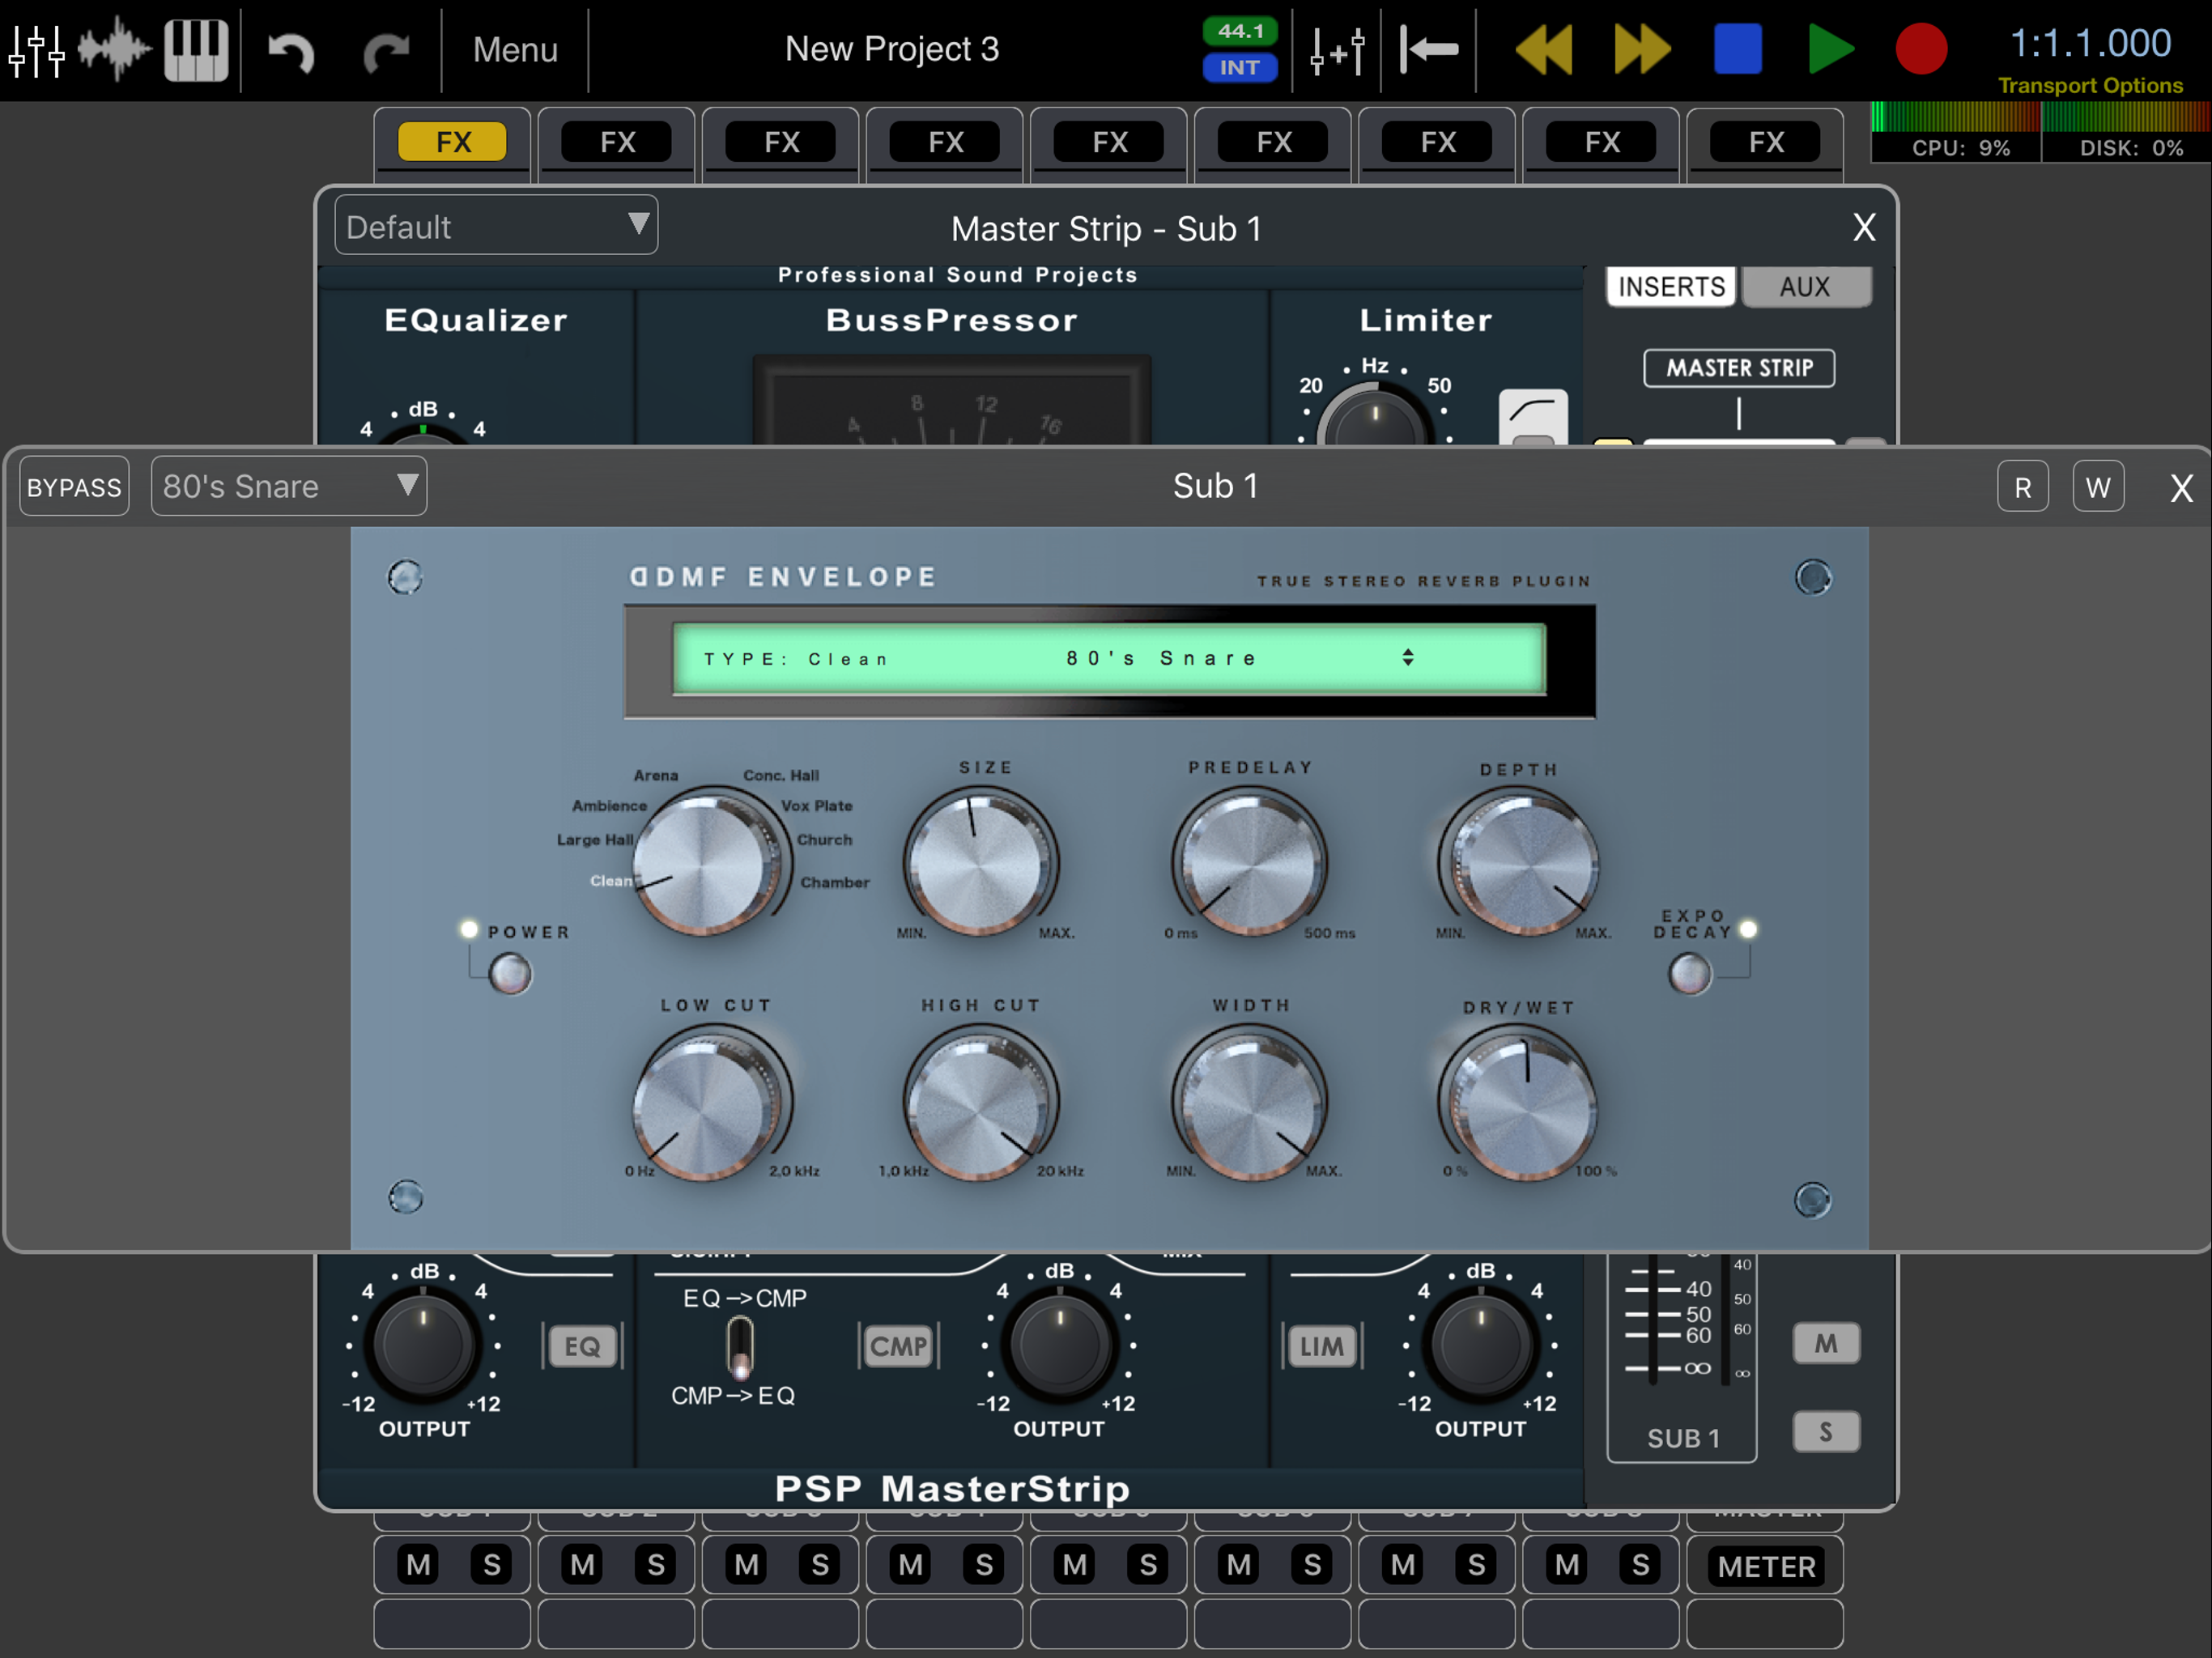Click the Limiter OUTPUT knob
Viewport: 2212px width, 1658px height.
coord(1481,1345)
